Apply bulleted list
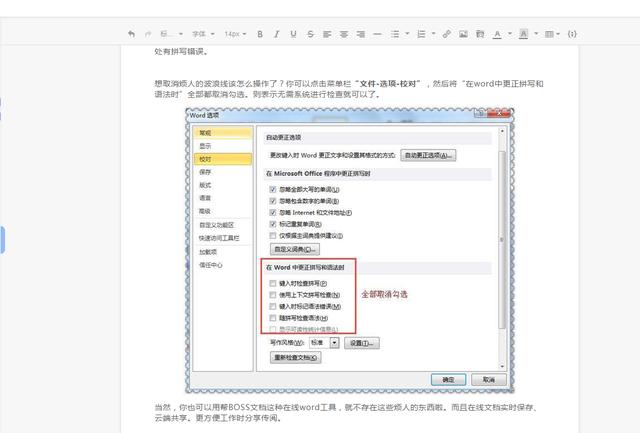 click(395, 34)
